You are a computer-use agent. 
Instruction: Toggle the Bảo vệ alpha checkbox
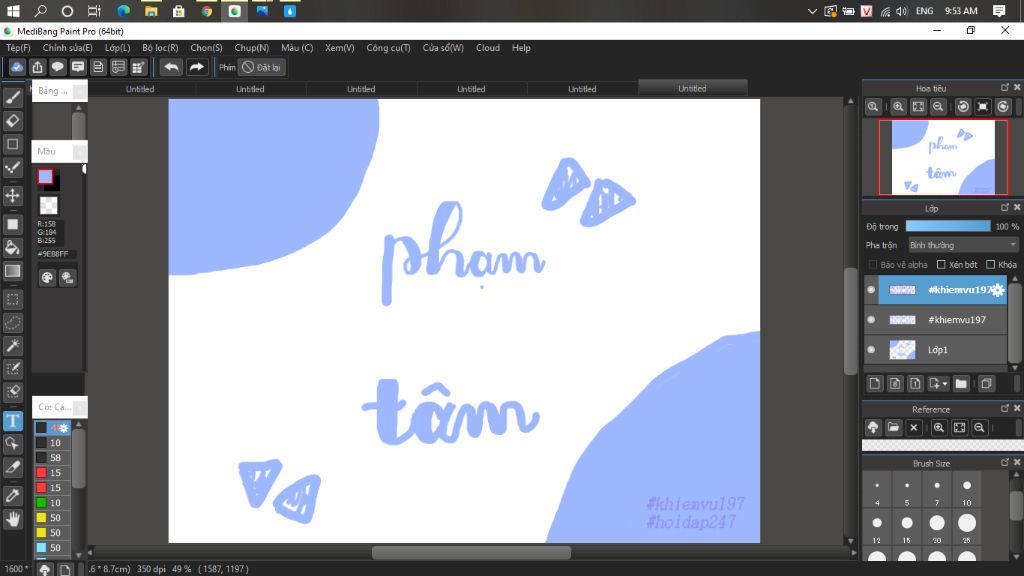tap(872, 264)
